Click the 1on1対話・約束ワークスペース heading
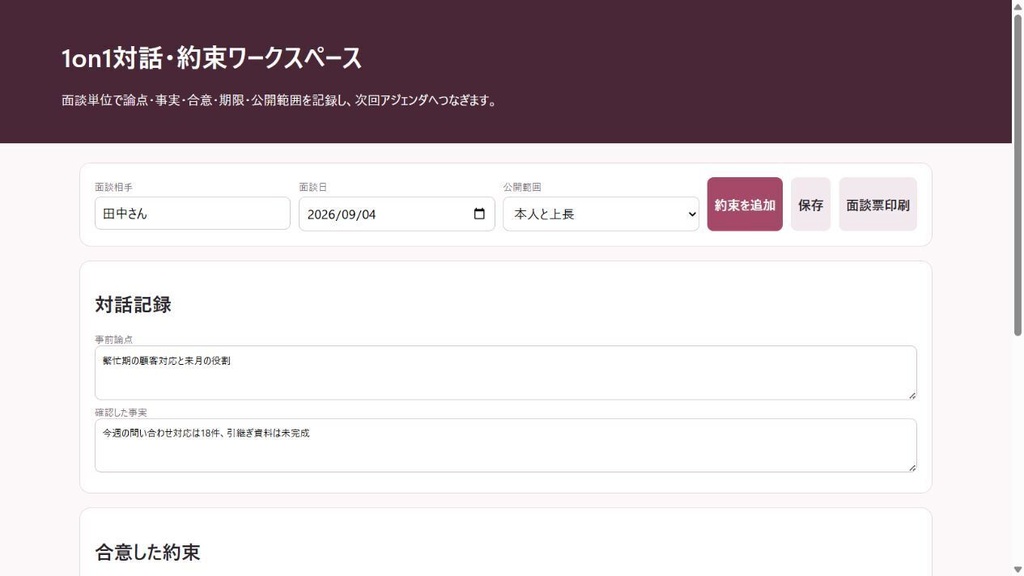Screen dimensions: 1024x576 click(211, 58)
